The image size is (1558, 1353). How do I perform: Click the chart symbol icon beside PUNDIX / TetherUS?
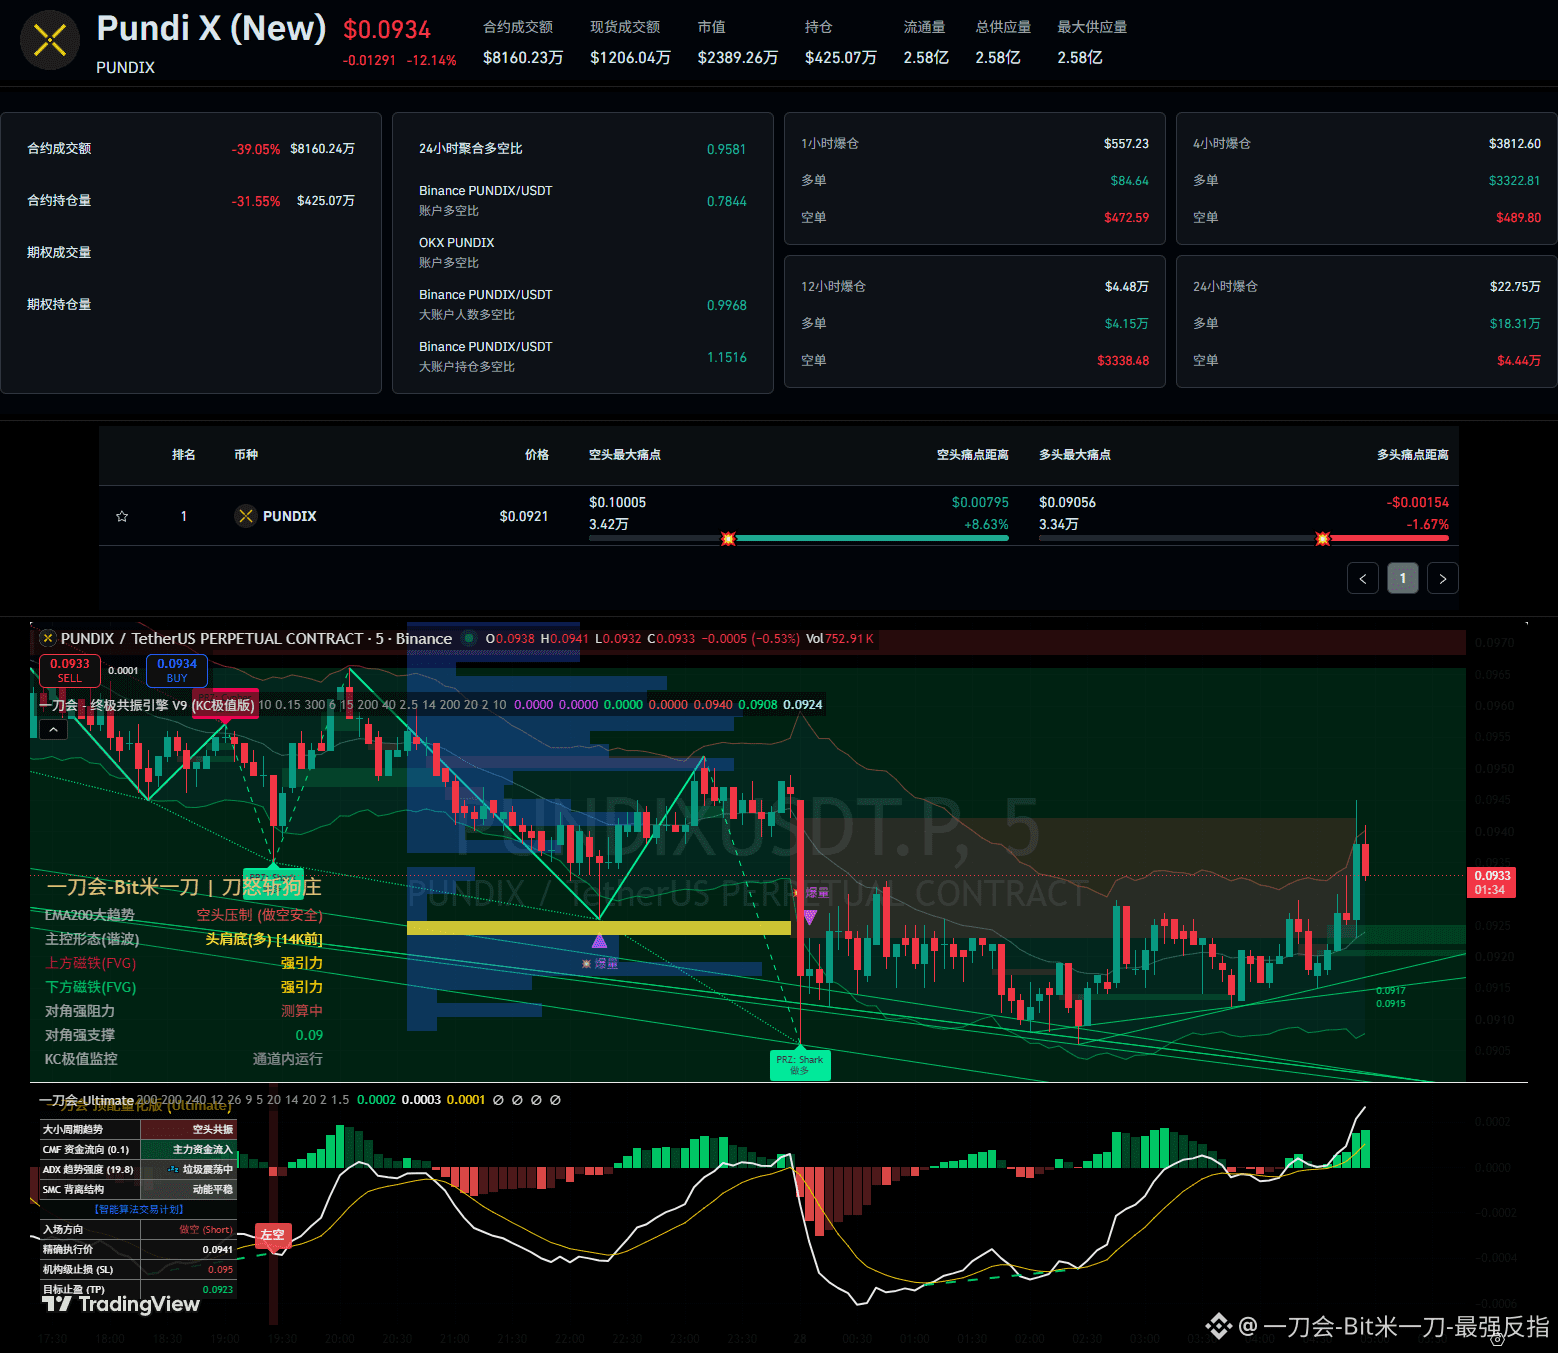[x=47, y=638]
